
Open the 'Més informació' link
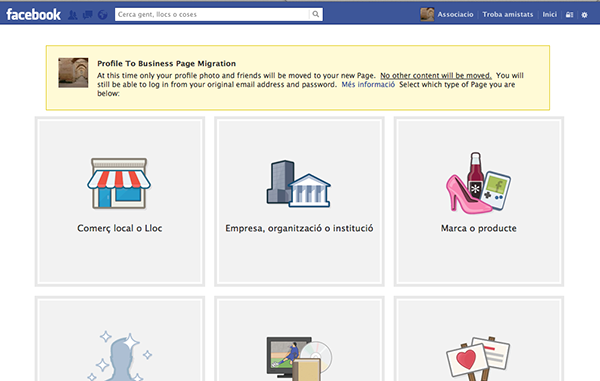point(368,84)
